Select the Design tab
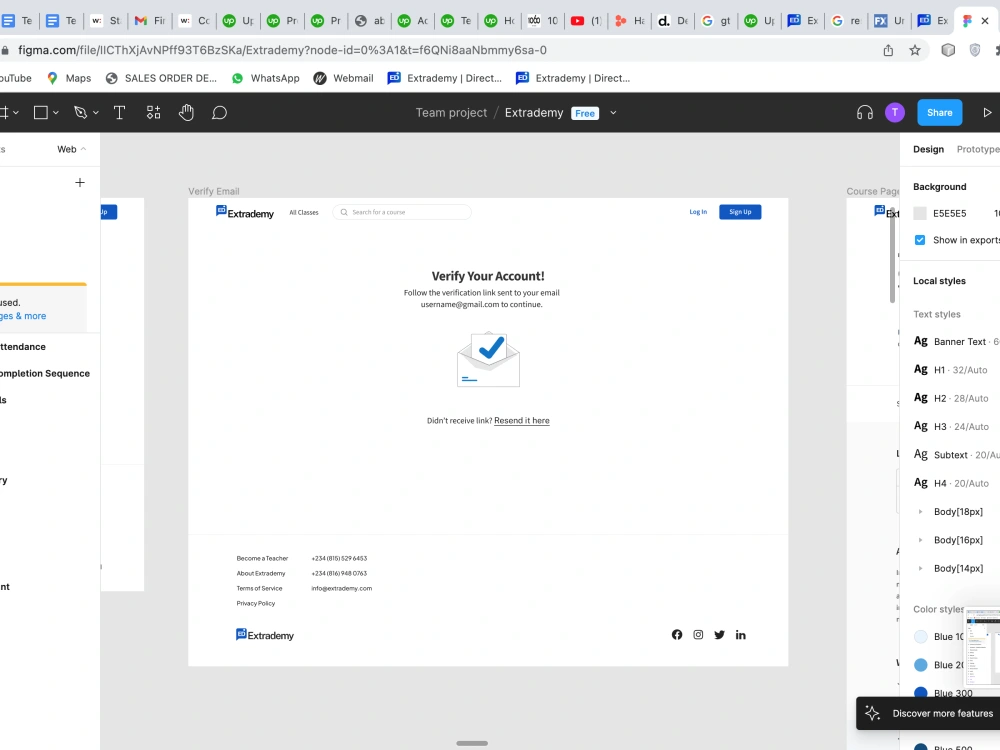 tap(928, 149)
